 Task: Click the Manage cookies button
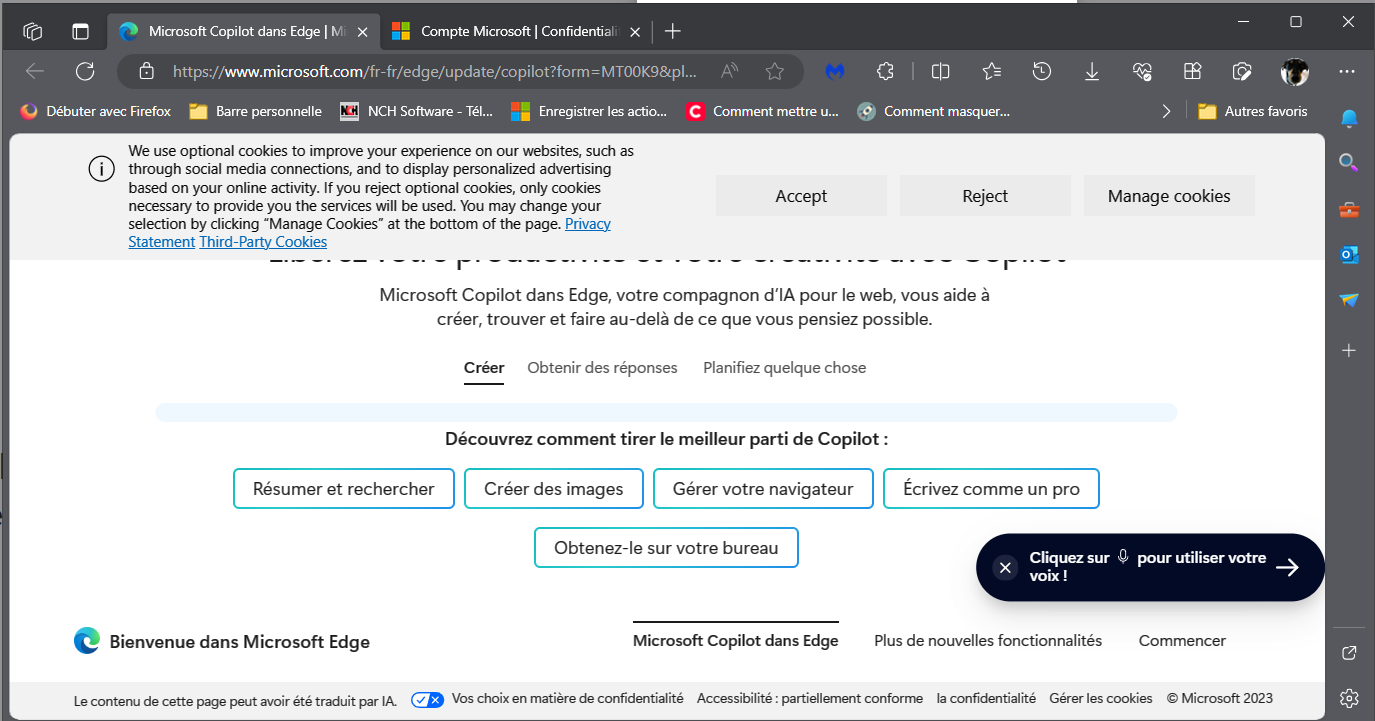pos(1169,196)
